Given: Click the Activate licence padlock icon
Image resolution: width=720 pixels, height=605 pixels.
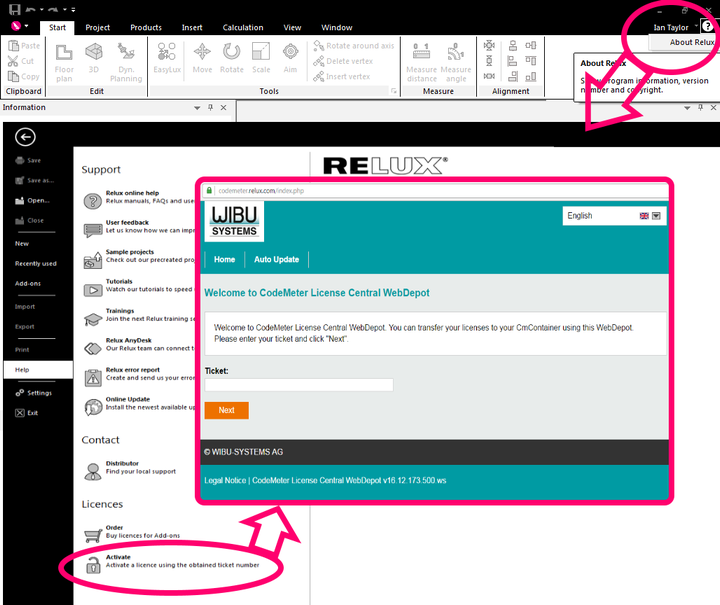Looking at the screenshot, I should (92, 565).
